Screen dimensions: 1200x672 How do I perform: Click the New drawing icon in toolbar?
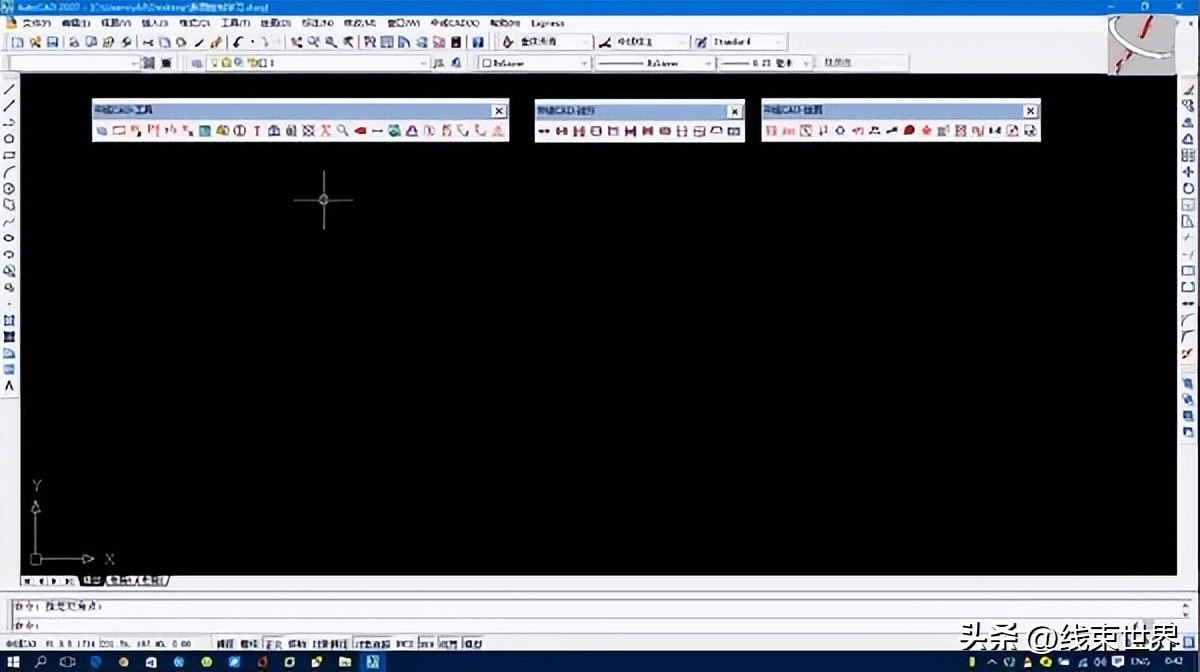pos(17,42)
